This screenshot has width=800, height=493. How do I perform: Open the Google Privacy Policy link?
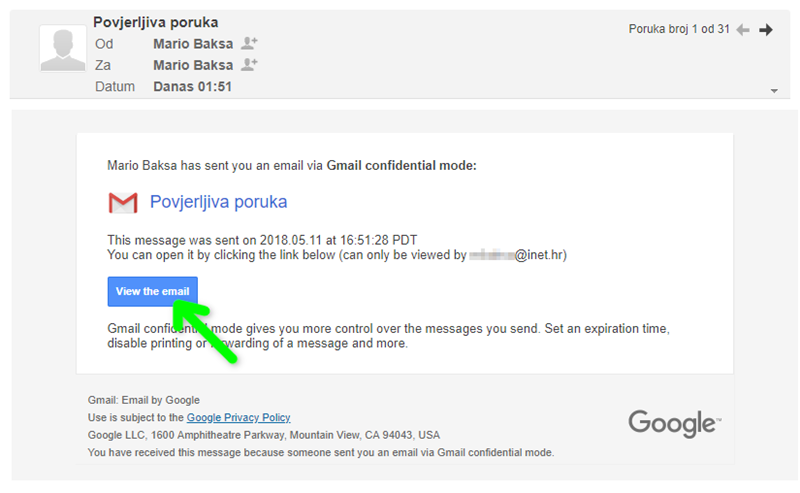click(238, 418)
